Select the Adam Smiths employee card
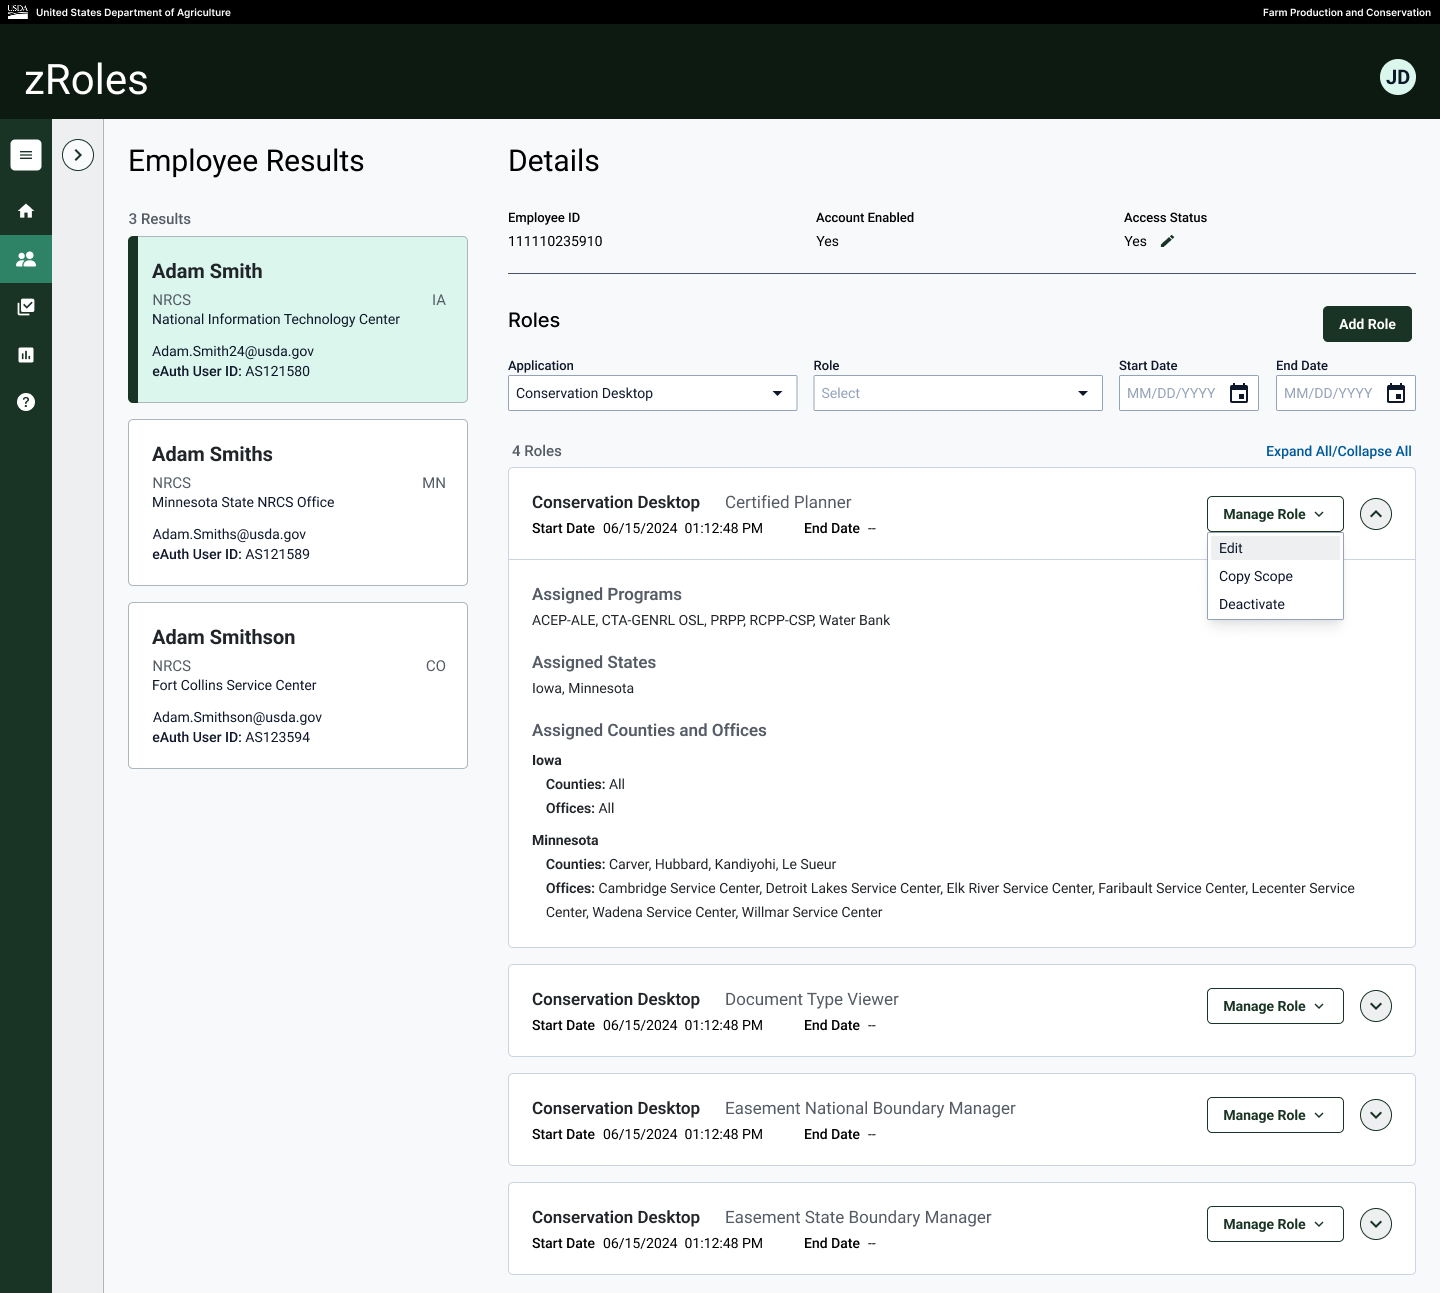The width and height of the screenshot is (1440, 1293). (298, 502)
